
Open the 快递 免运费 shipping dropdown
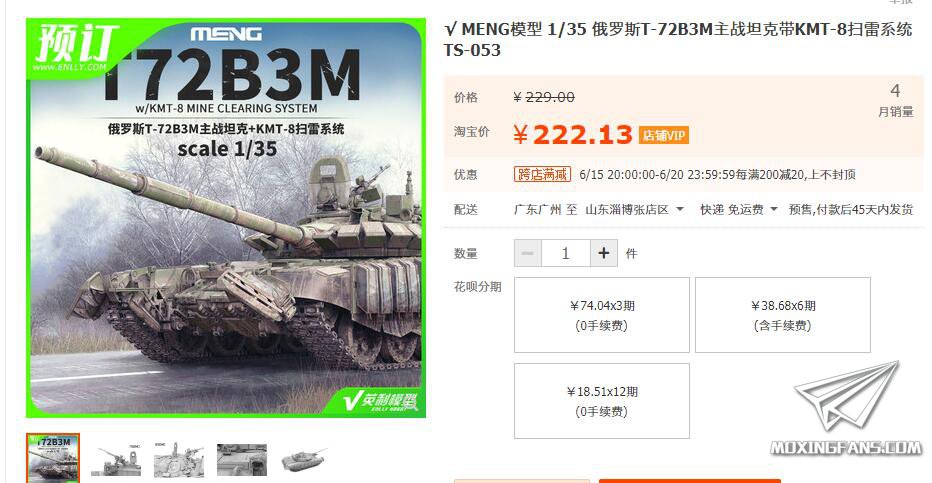coord(739,210)
